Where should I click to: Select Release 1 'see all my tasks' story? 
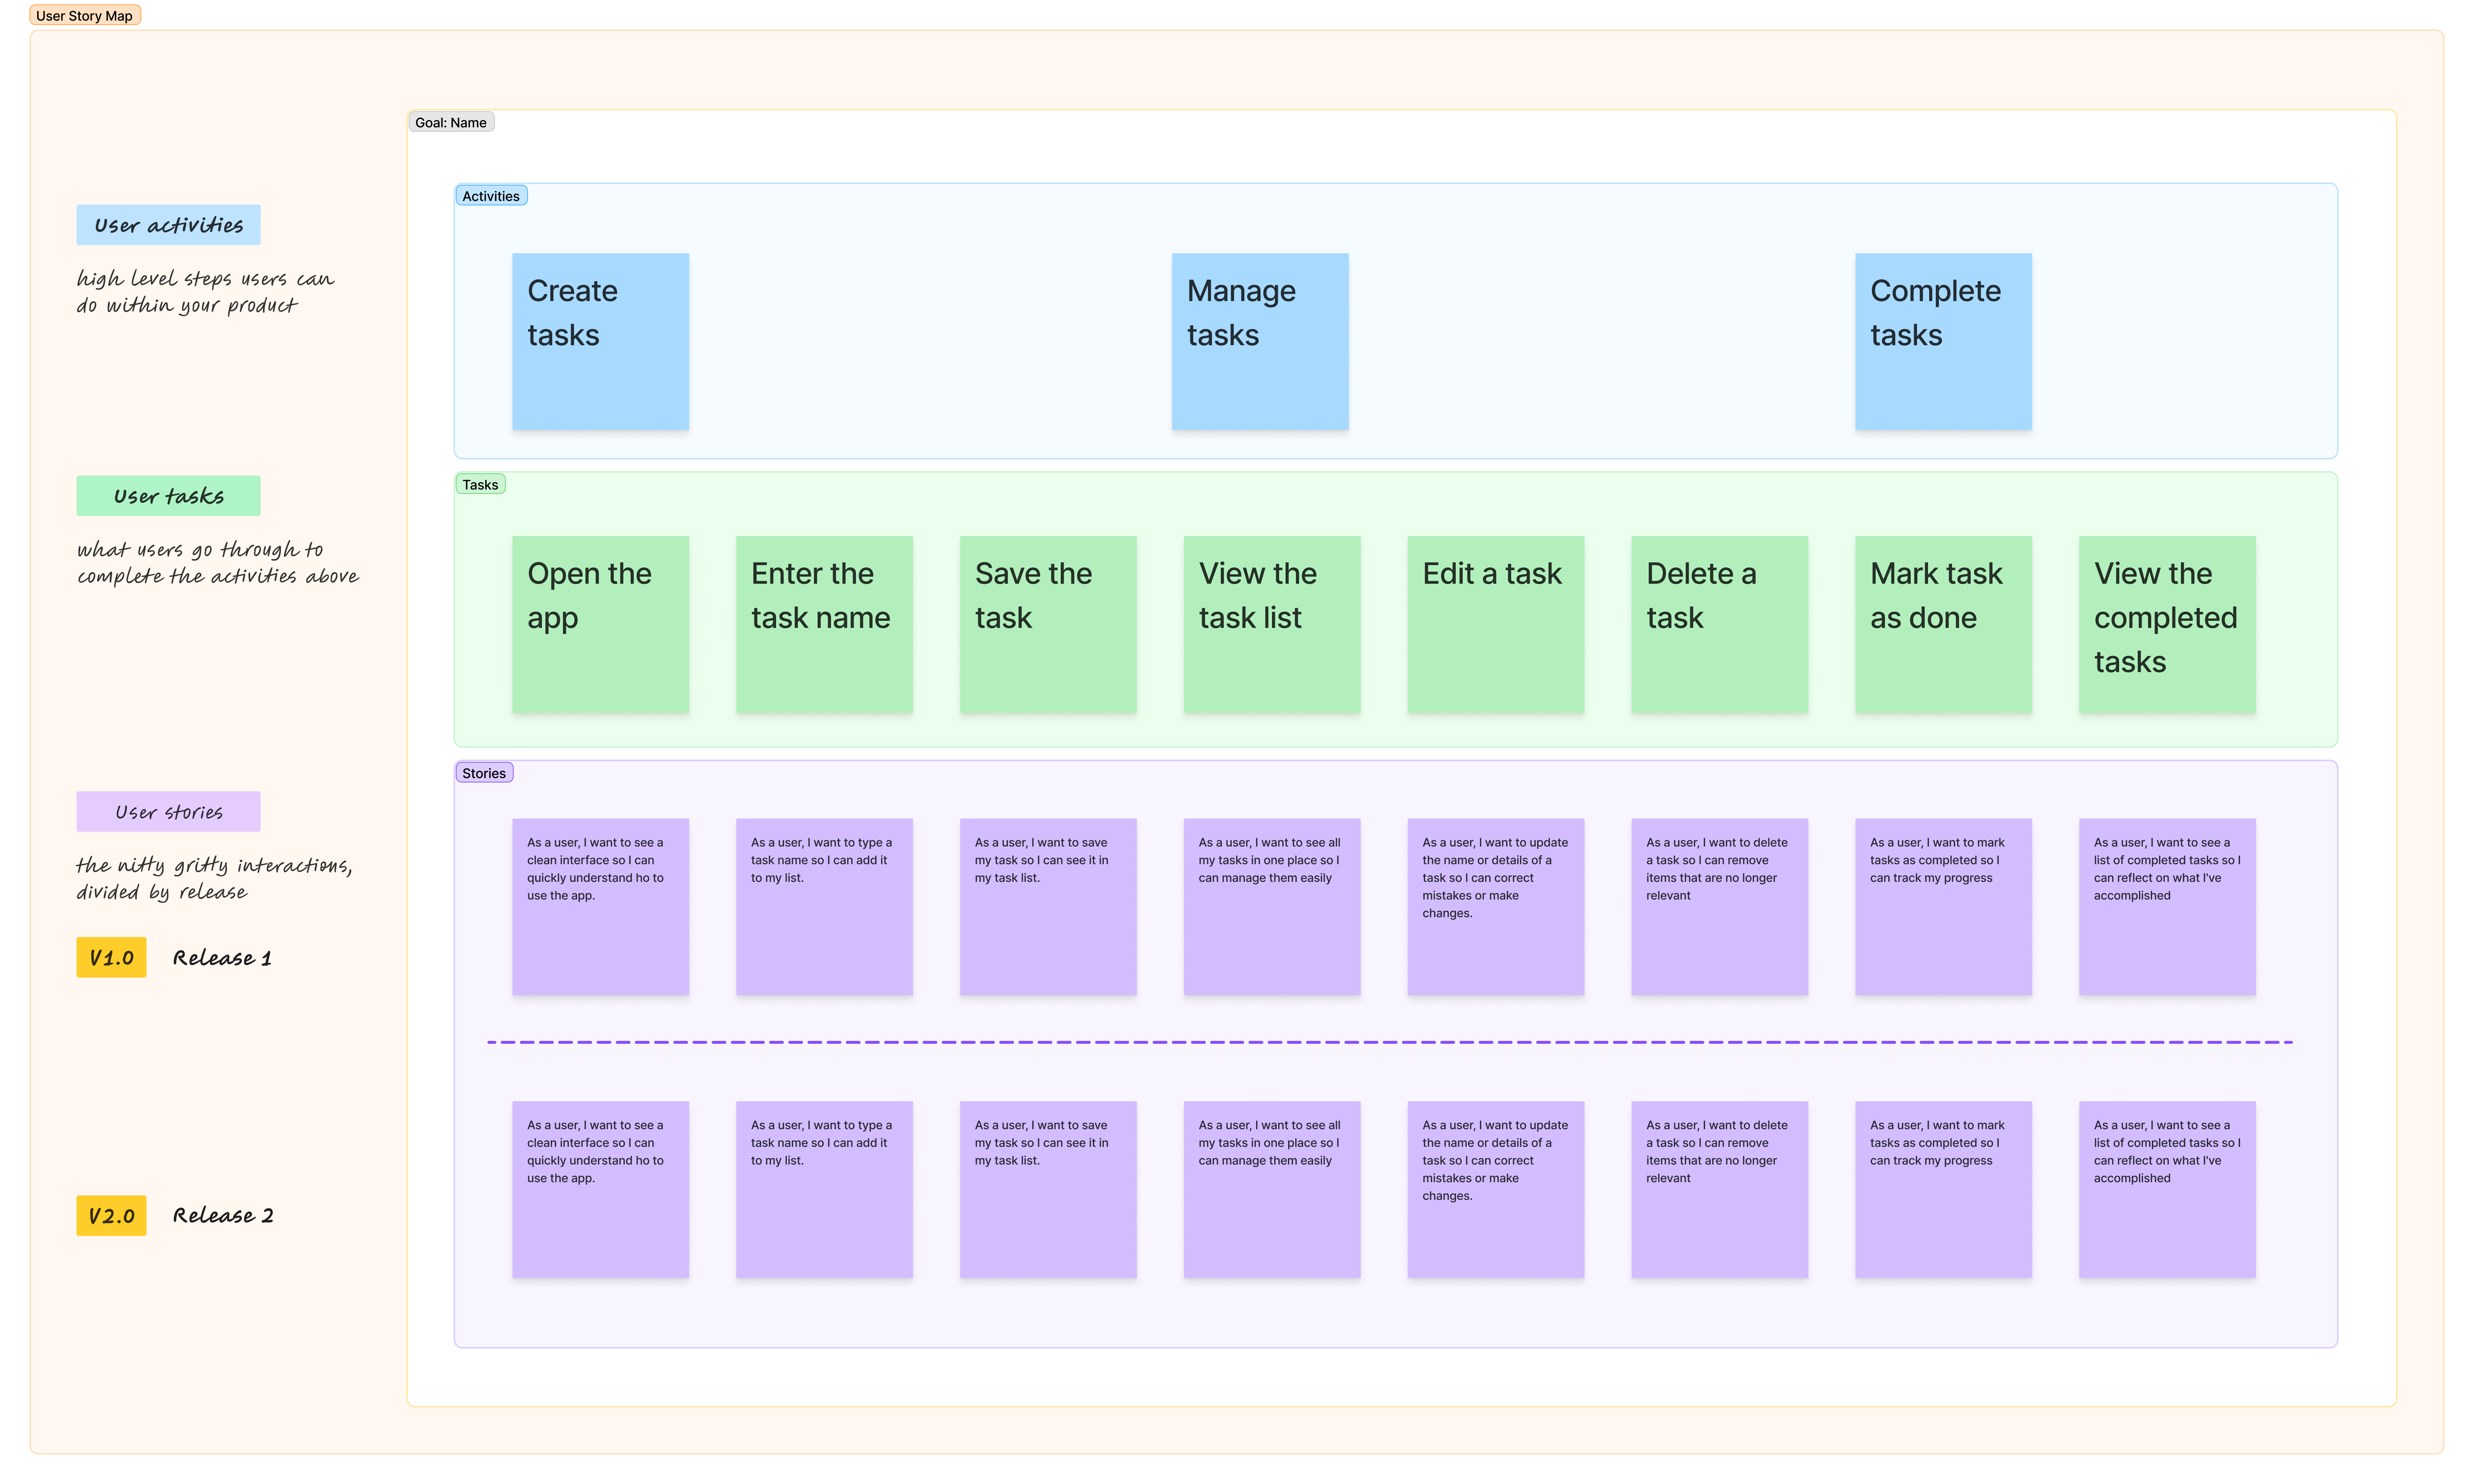click(x=1272, y=907)
